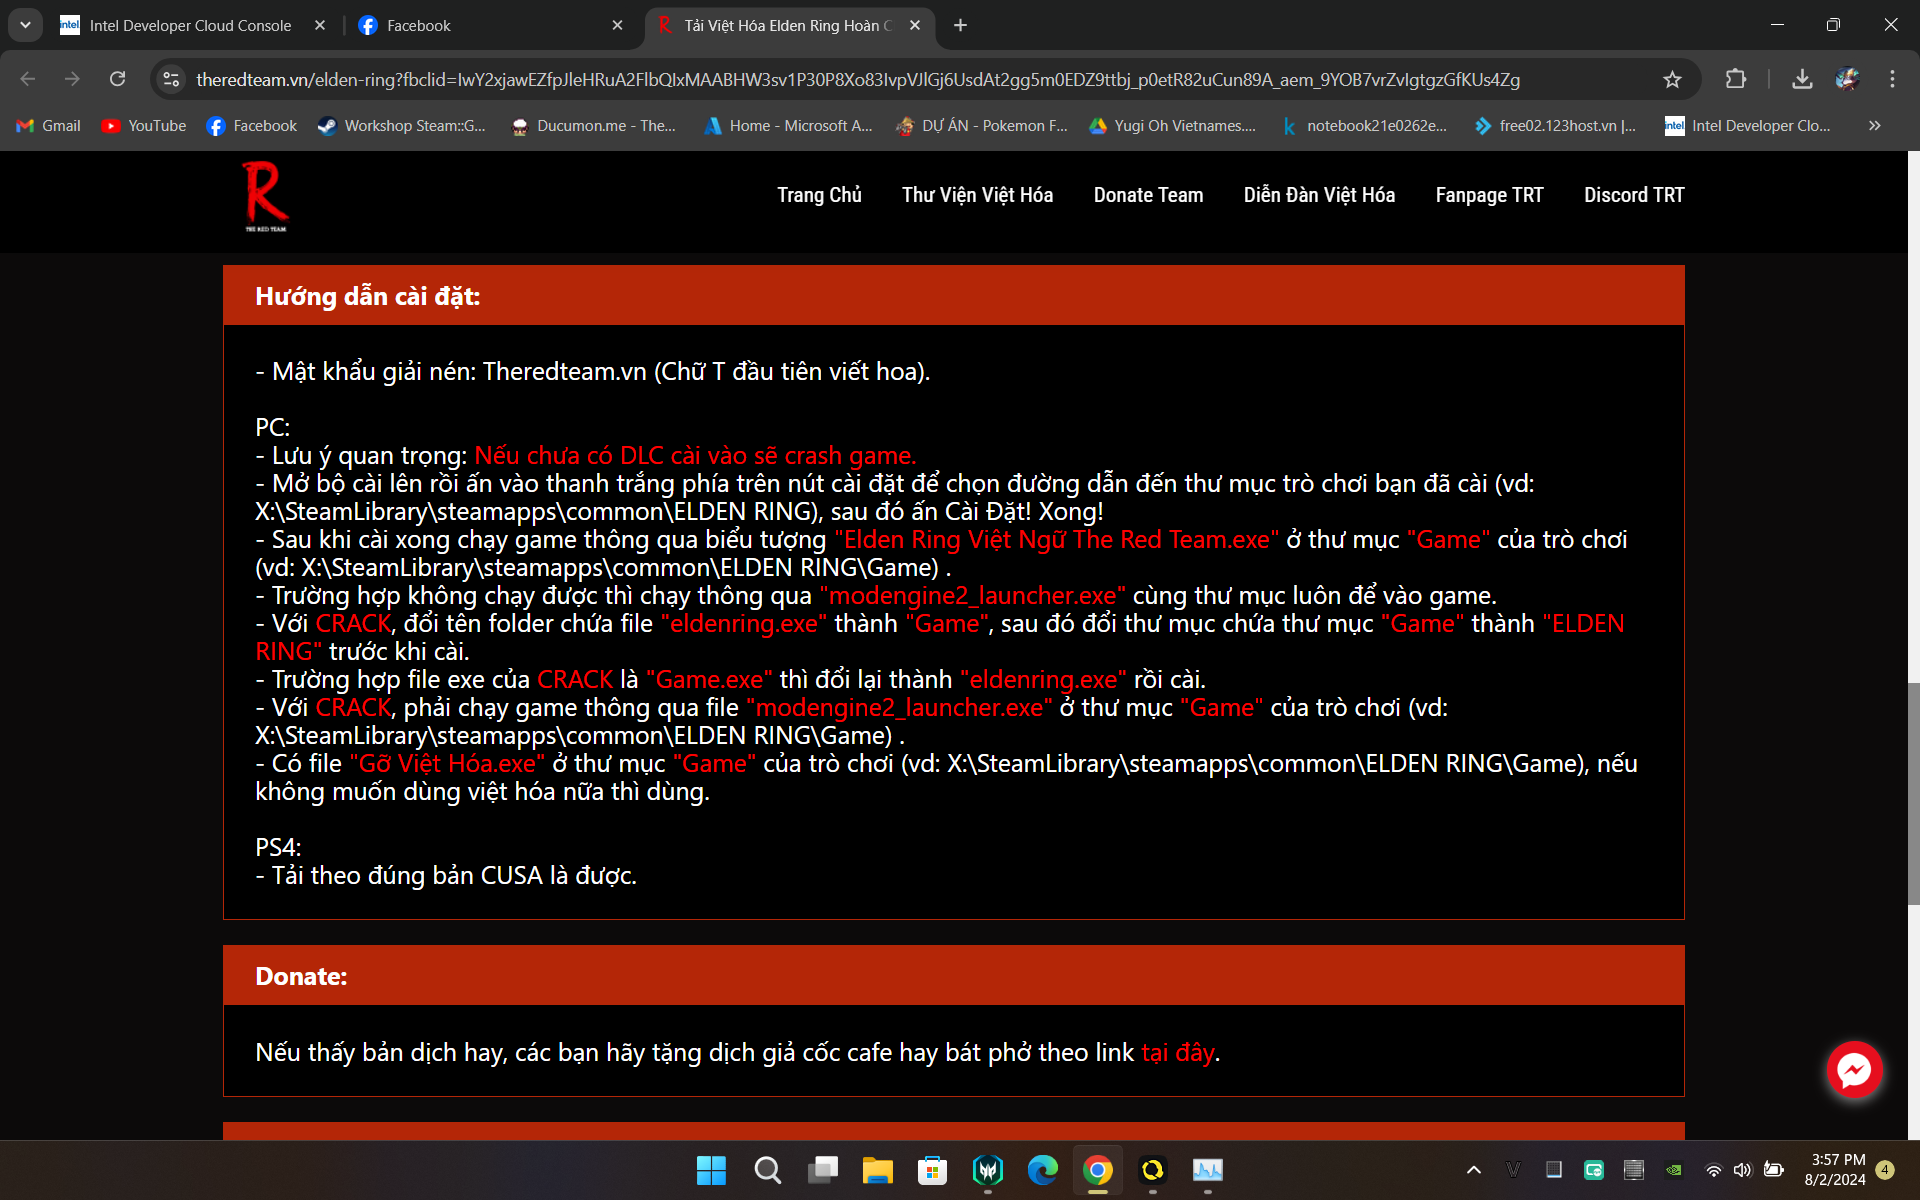Open YouTube bookmark
The width and height of the screenshot is (1920, 1200).
coord(144,126)
